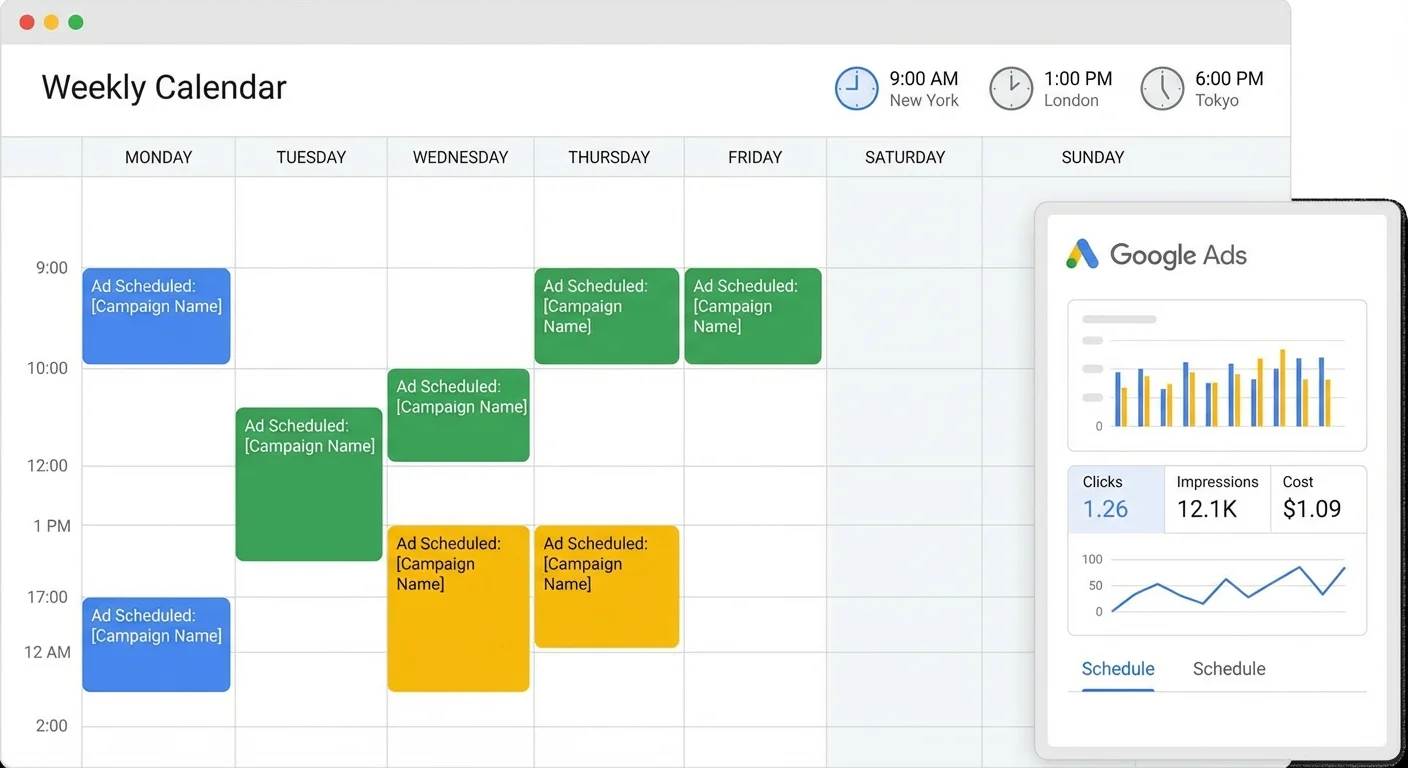The image size is (1408, 768).
Task: Click the FRIDAY column header
Action: 755,157
